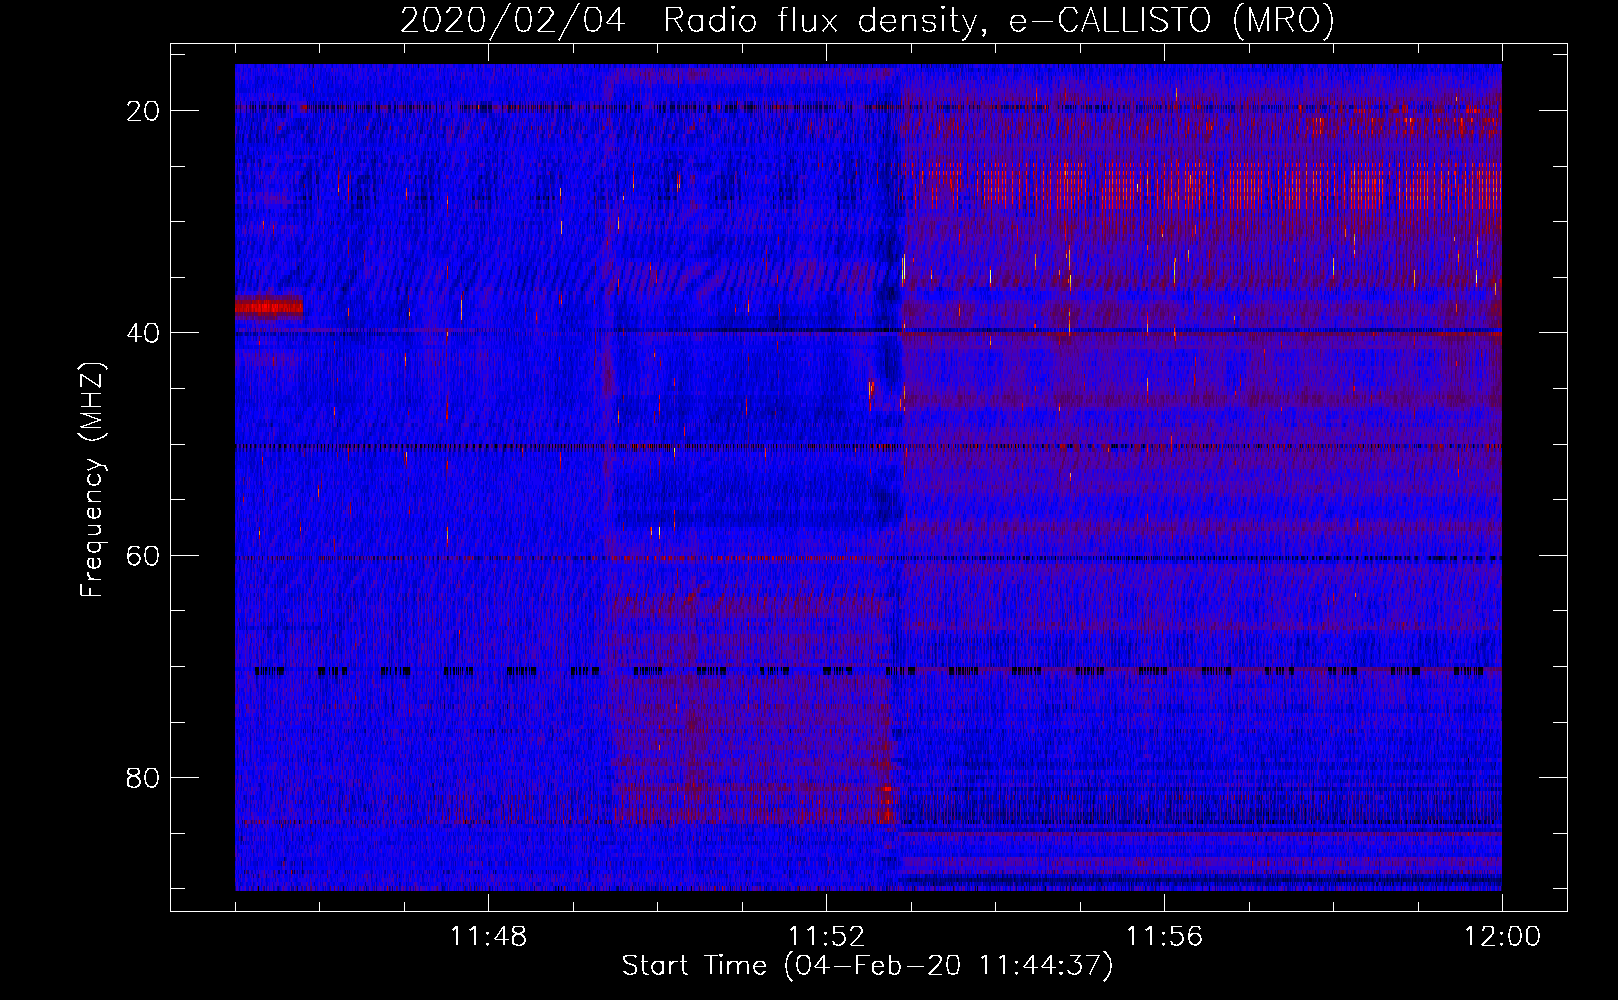
Task: Click the bright red burst near 38 MHz
Action: coord(269,306)
